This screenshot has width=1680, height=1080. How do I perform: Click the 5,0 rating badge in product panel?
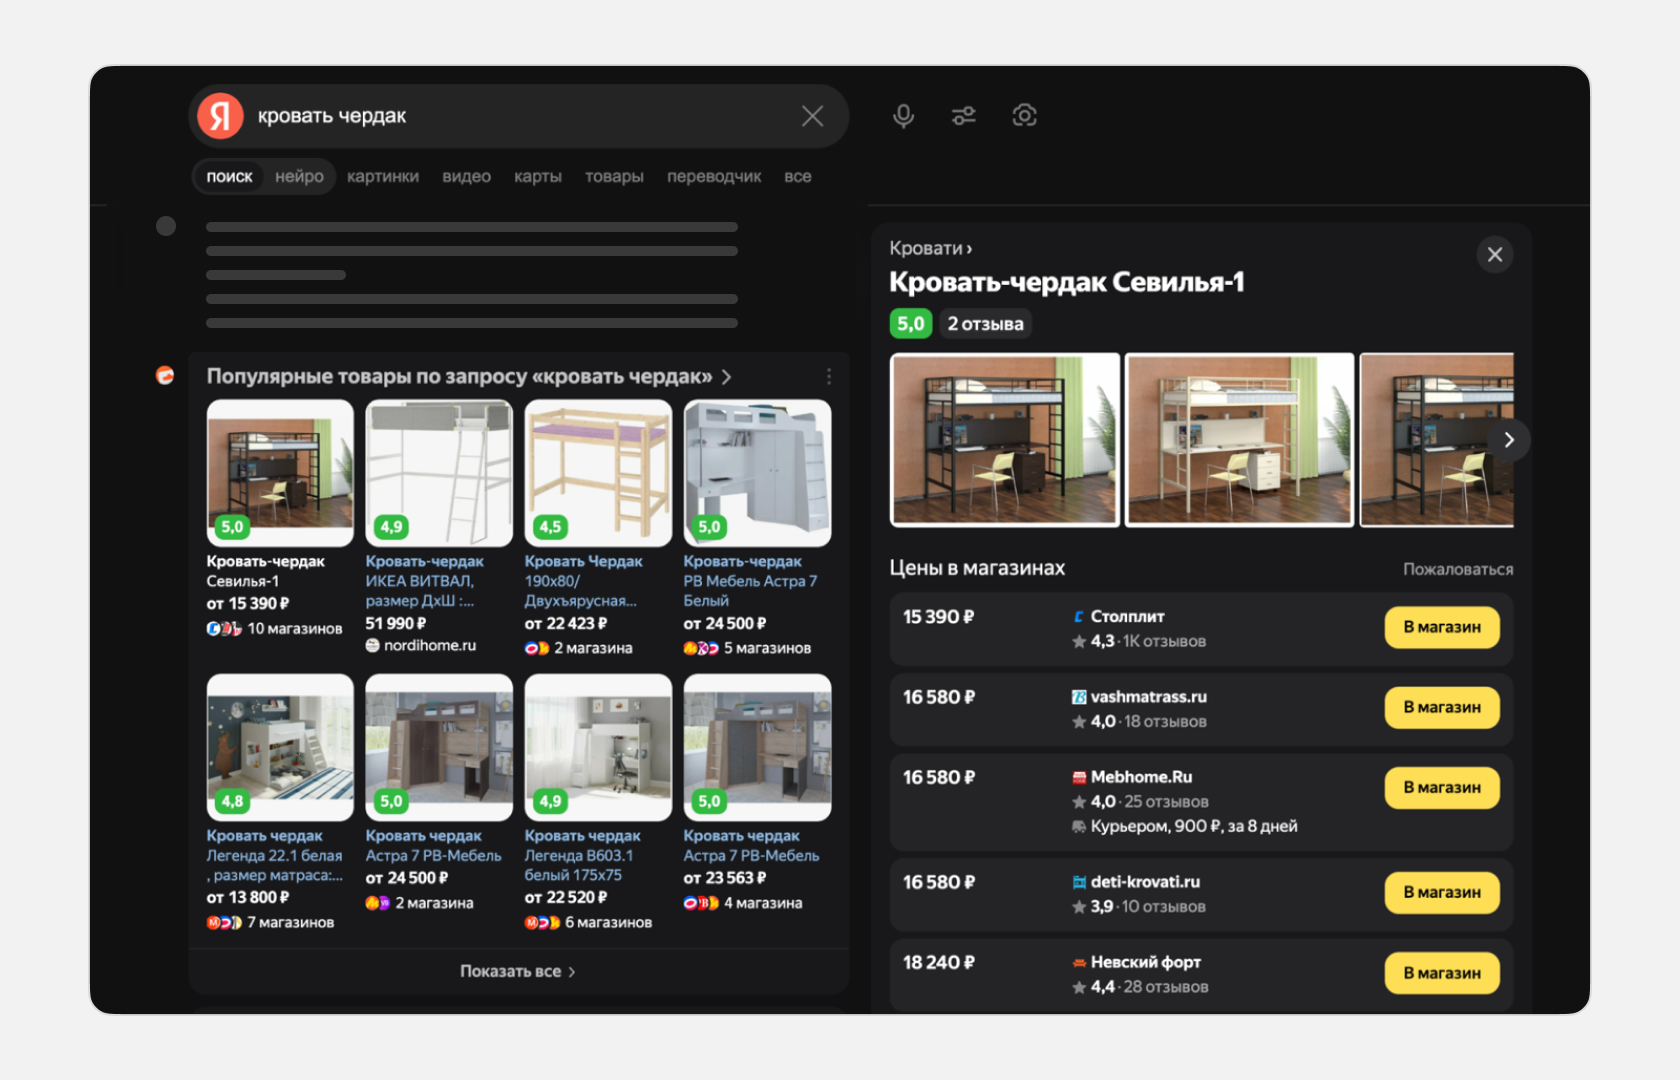(x=911, y=324)
